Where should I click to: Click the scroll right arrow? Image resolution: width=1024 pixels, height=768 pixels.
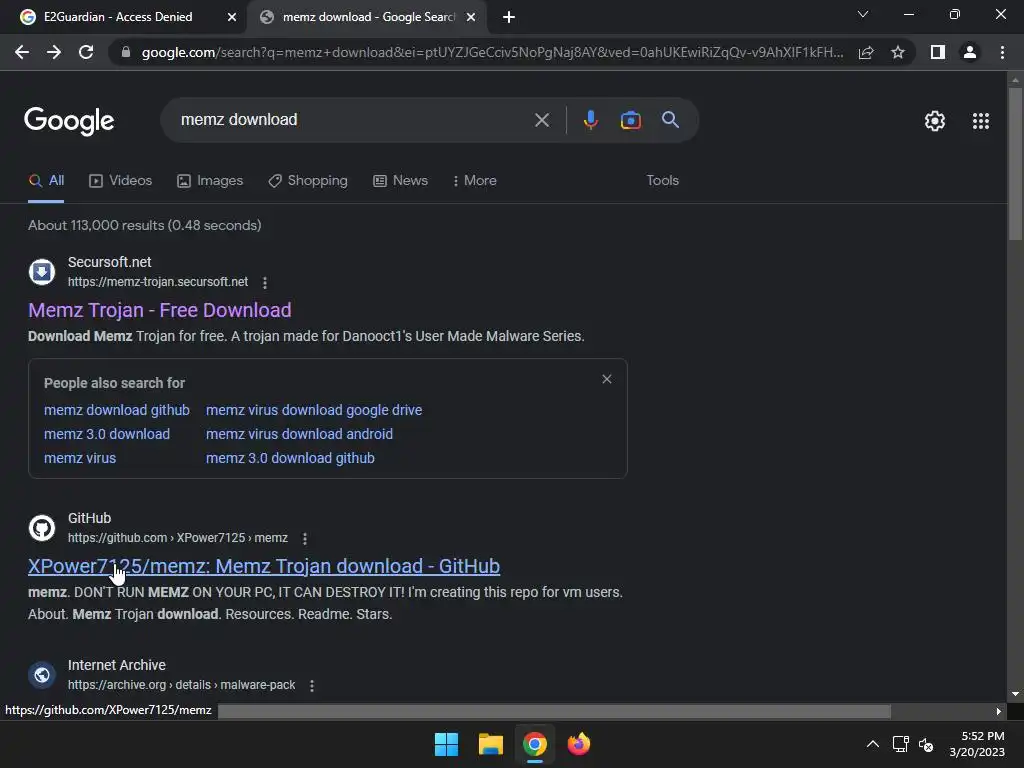tap(998, 711)
